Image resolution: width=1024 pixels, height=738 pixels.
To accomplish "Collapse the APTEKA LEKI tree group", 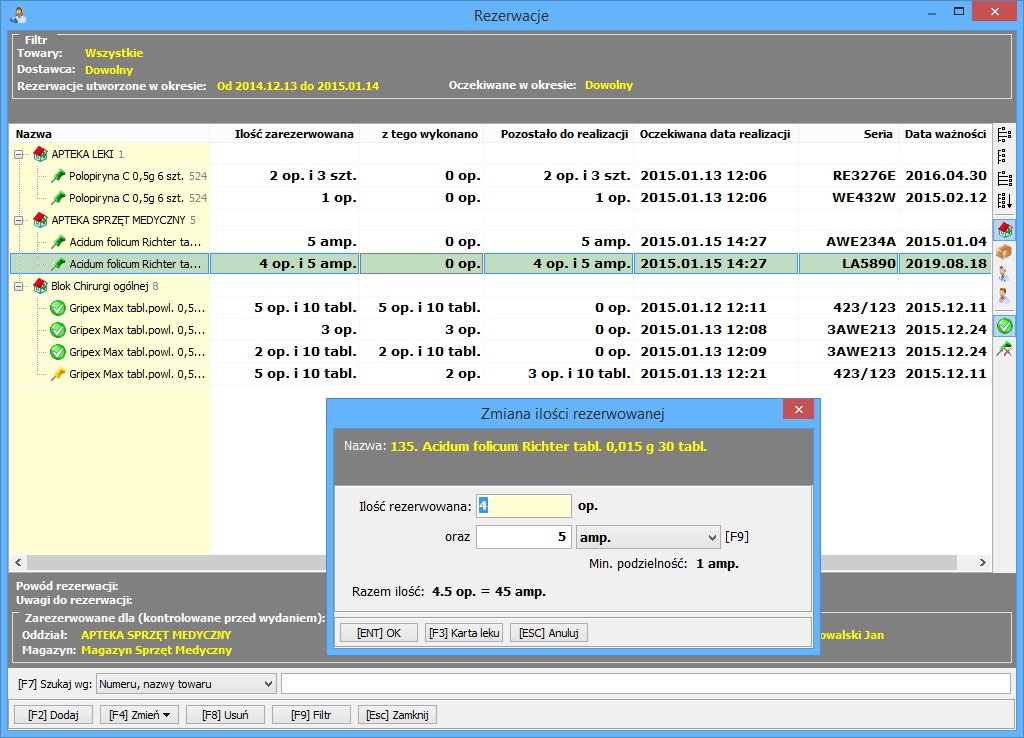I will [x=19, y=154].
